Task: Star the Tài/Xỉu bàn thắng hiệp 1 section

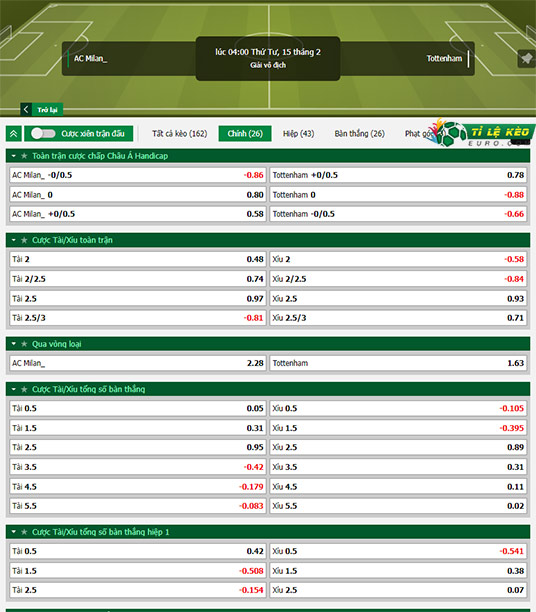Action: pyautogui.click(x=24, y=532)
